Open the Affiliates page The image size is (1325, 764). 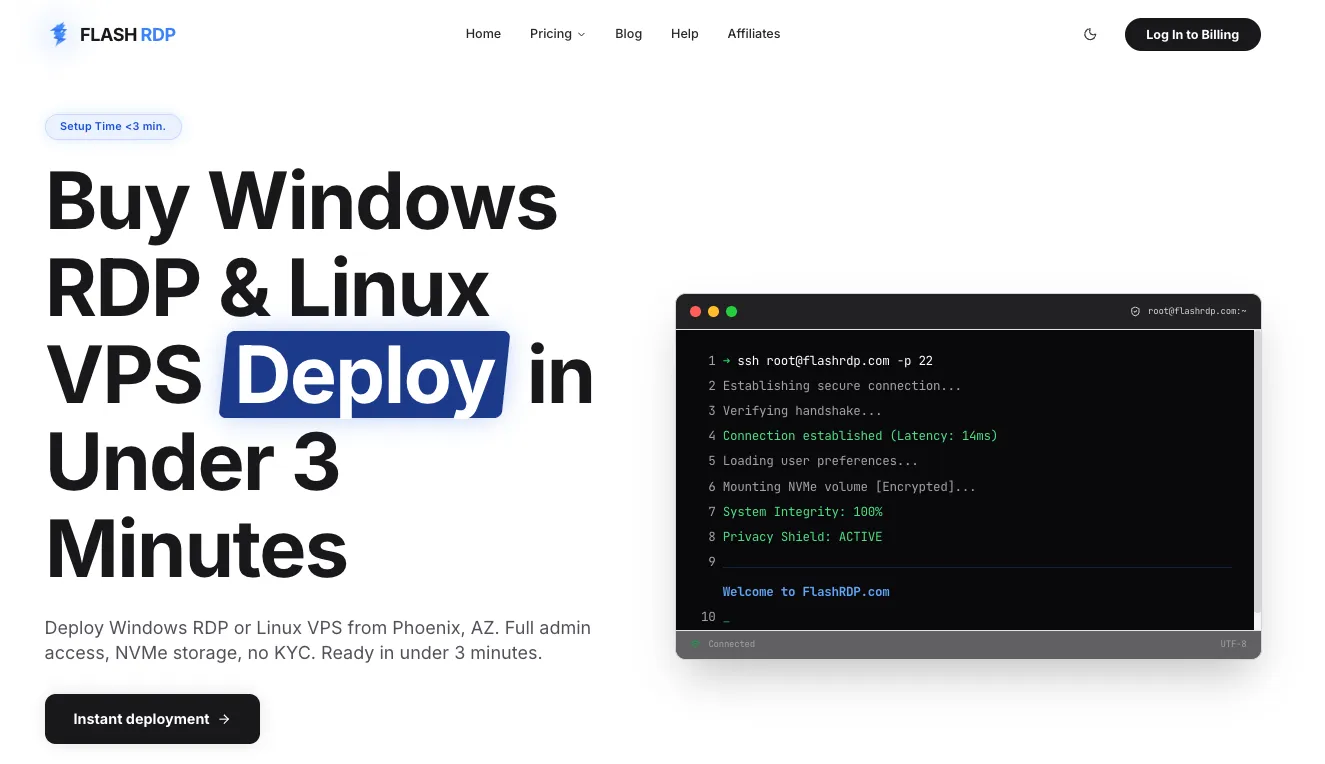[753, 34]
